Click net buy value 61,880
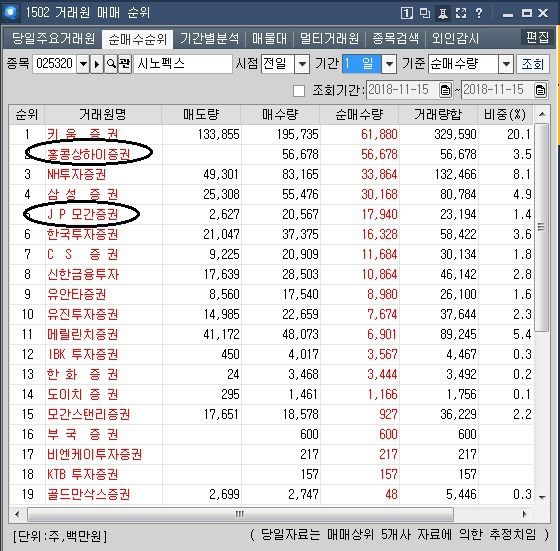 click(379, 135)
